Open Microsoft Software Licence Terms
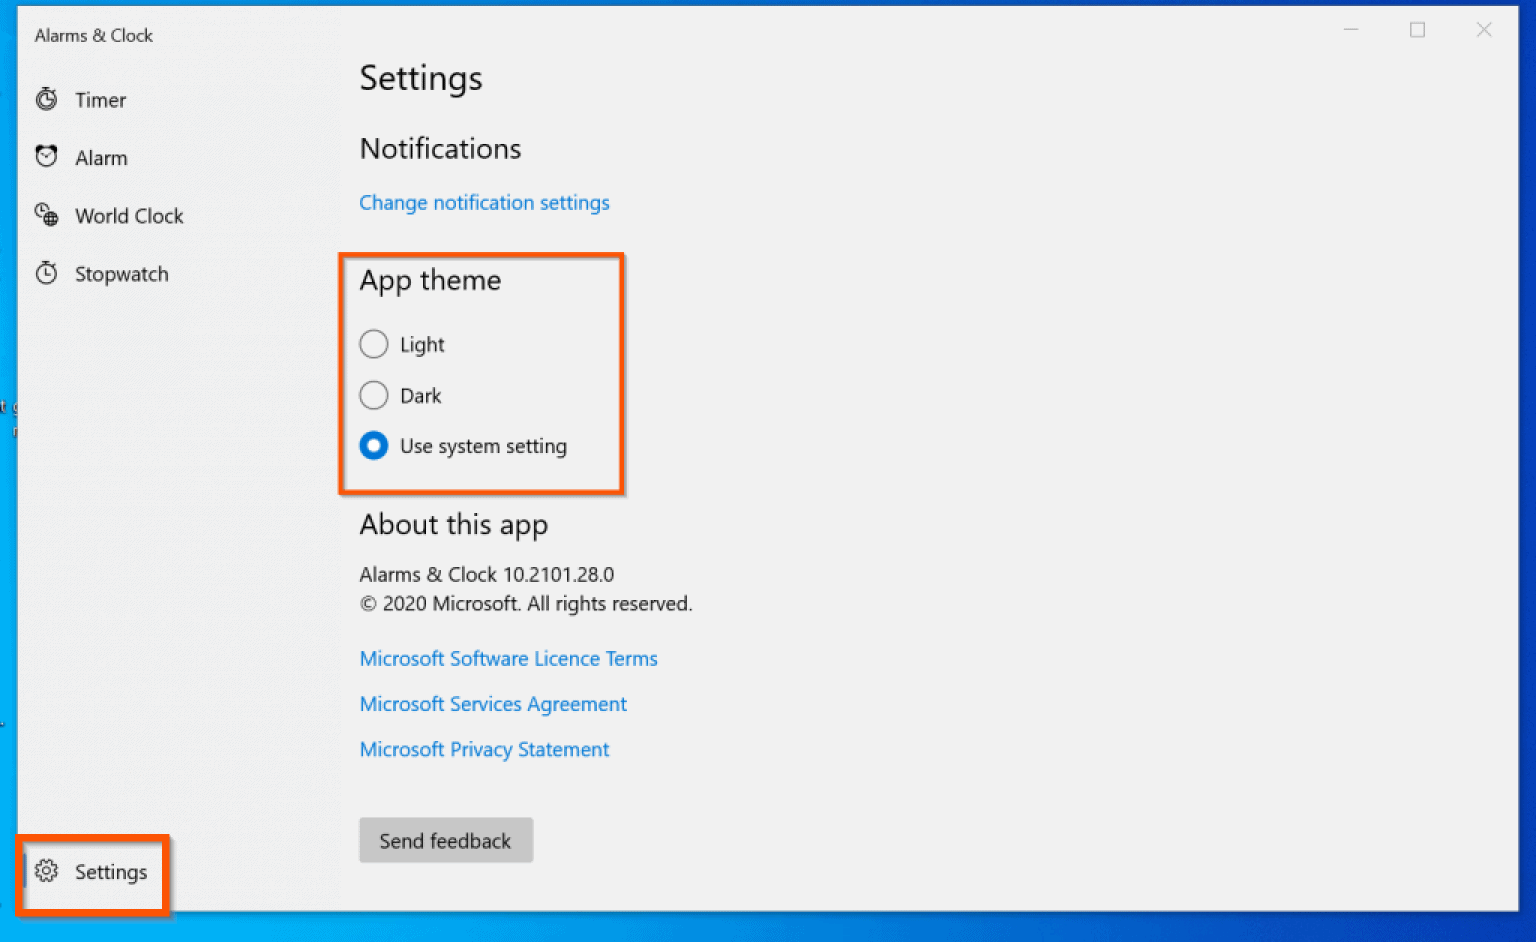The width and height of the screenshot is (1536, 942). (x=508, y=659)
